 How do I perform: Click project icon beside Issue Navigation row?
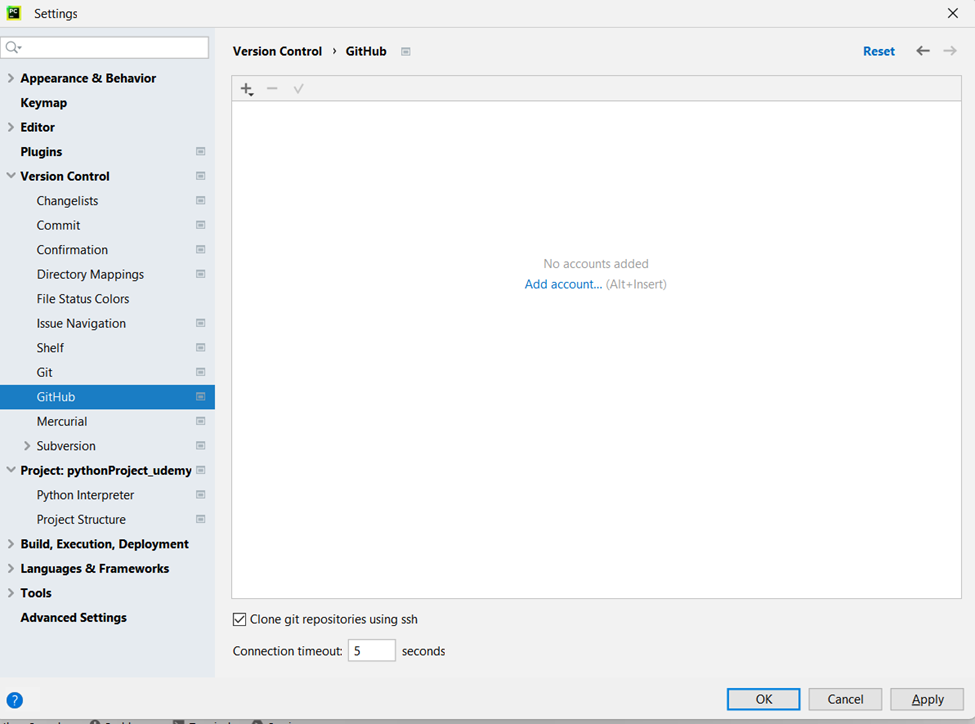(200, 323)
